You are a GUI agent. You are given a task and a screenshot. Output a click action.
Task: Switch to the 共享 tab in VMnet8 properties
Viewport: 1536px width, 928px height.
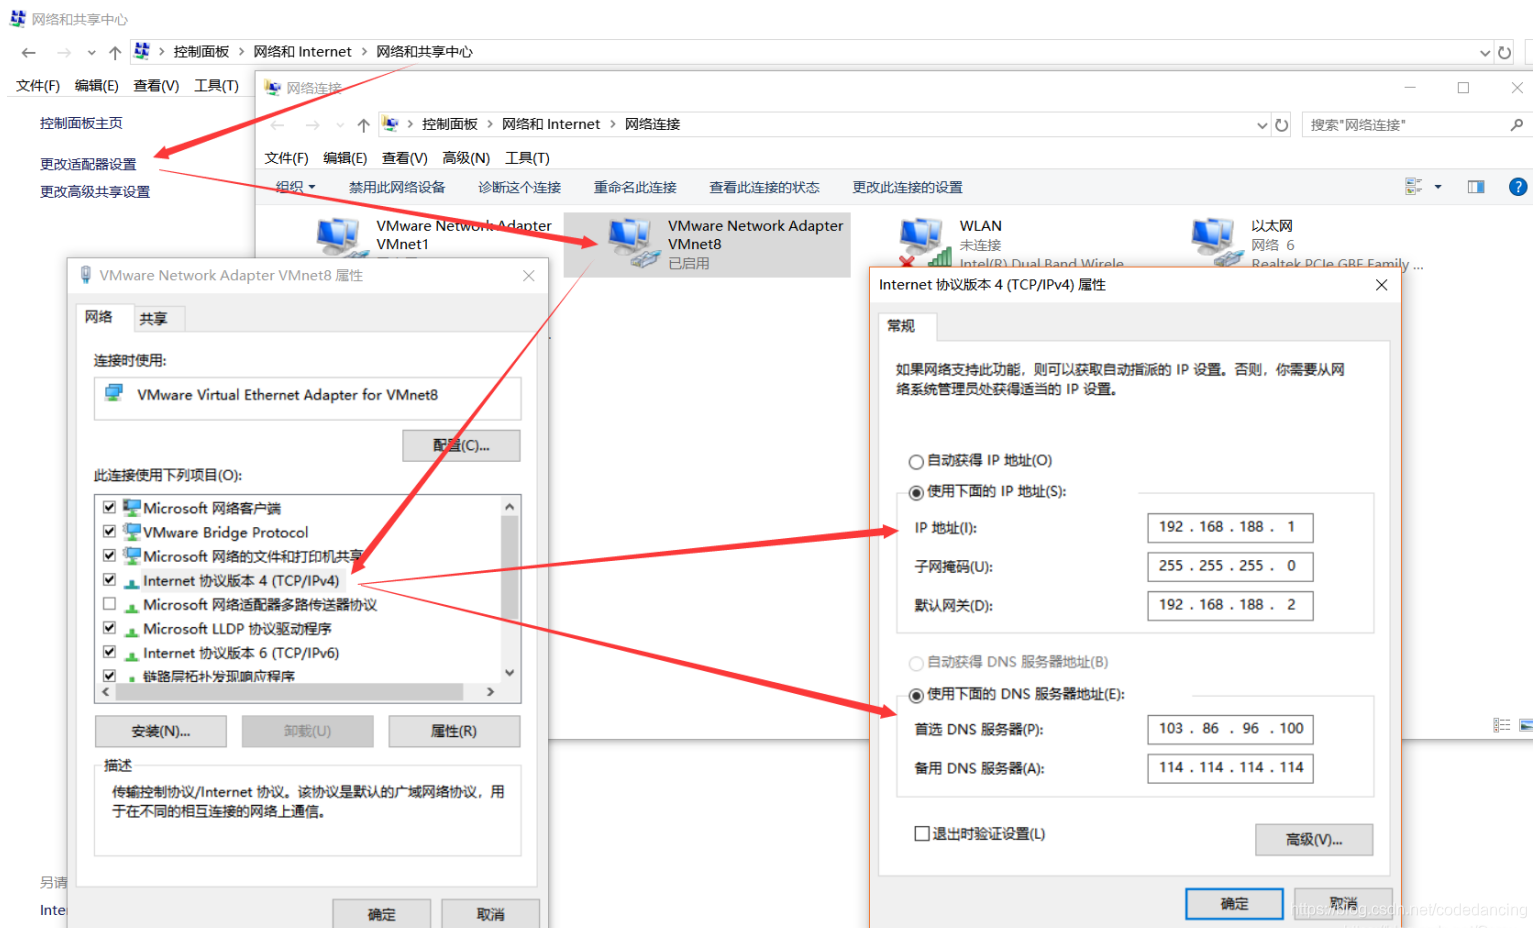pyautogui.click(x=157, y=318)
